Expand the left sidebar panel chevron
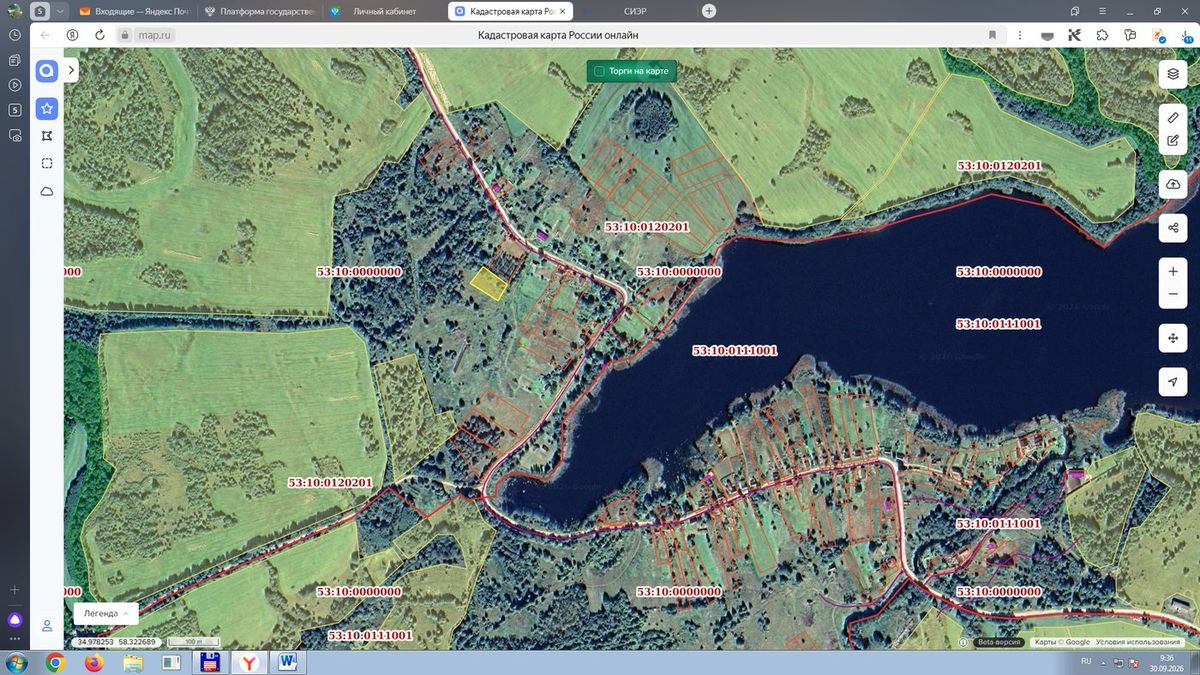The image size is (1200, 675). [x=72, y=72]
